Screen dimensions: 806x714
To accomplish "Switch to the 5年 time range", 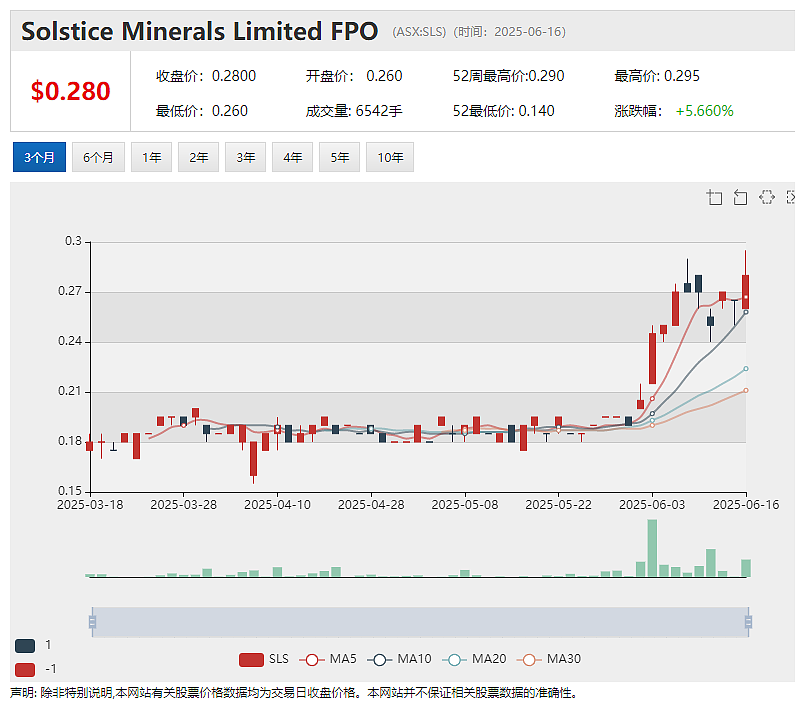I will [339, 157].
